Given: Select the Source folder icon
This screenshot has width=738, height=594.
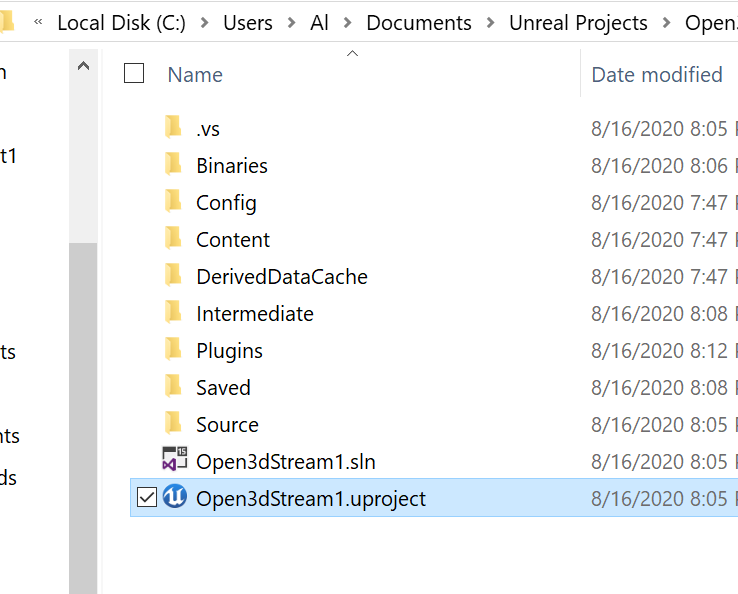Looking at the screenshot, I should coord(173,423).
